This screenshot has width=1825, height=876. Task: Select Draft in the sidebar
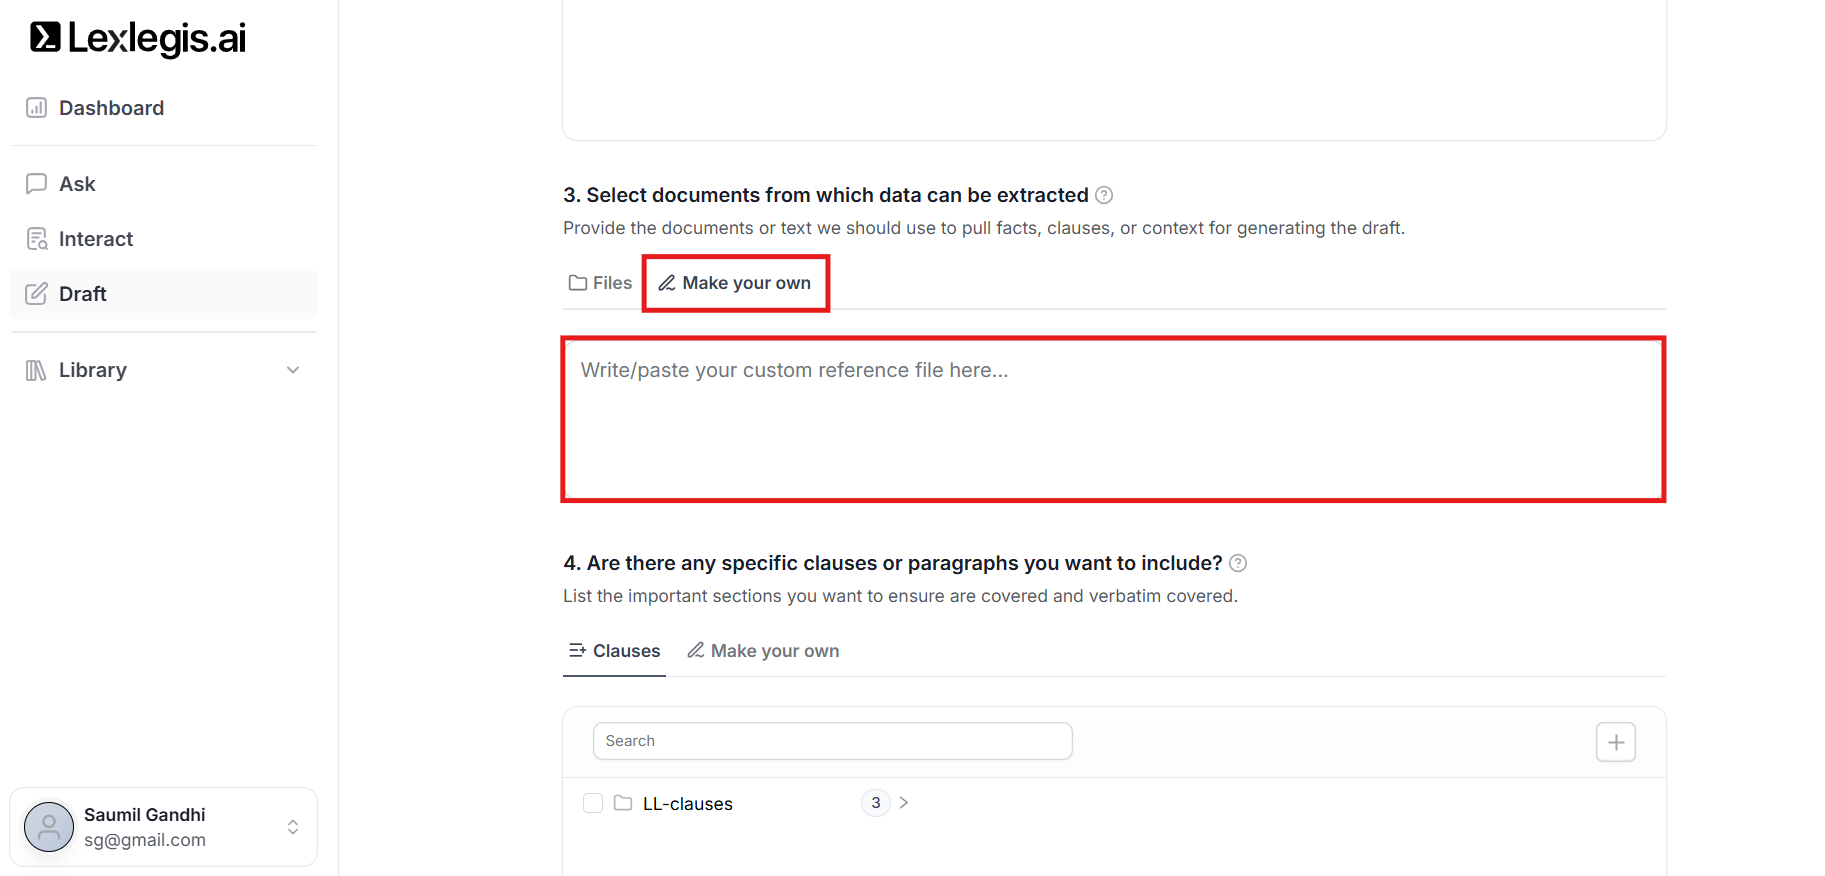[82, 294]
